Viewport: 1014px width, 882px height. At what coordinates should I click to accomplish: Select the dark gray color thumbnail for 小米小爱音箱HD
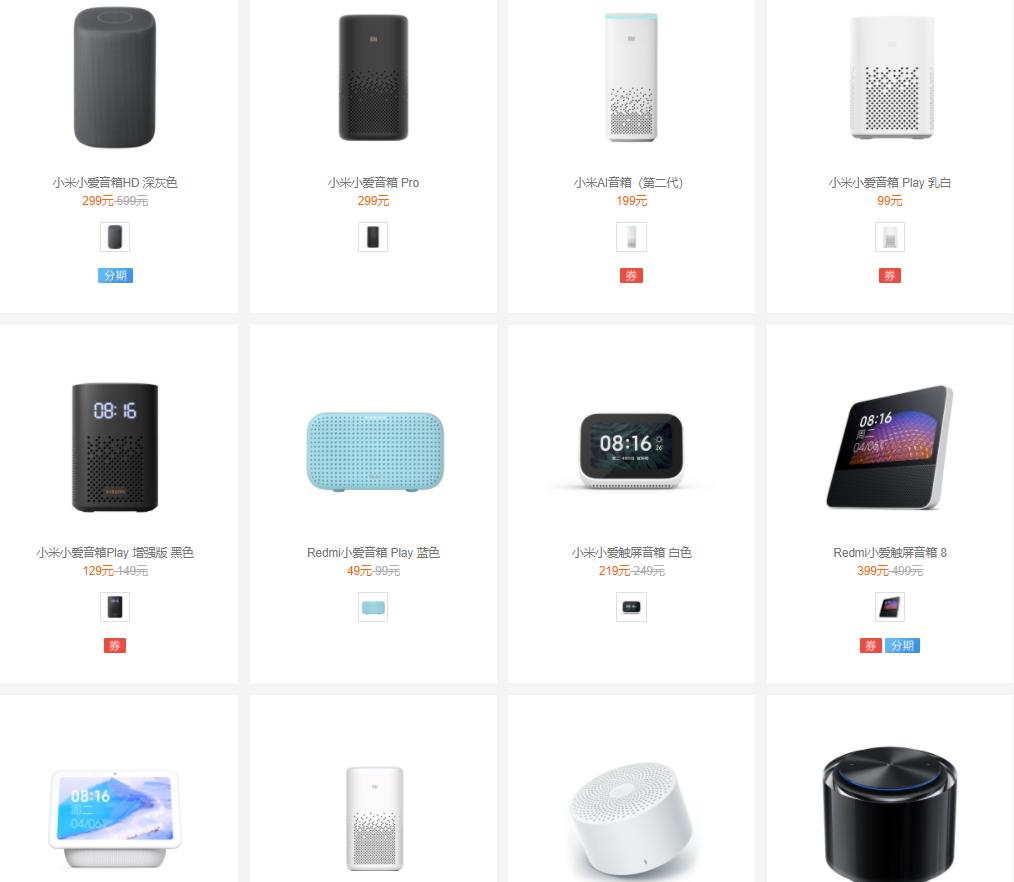[x=115, y=237]
